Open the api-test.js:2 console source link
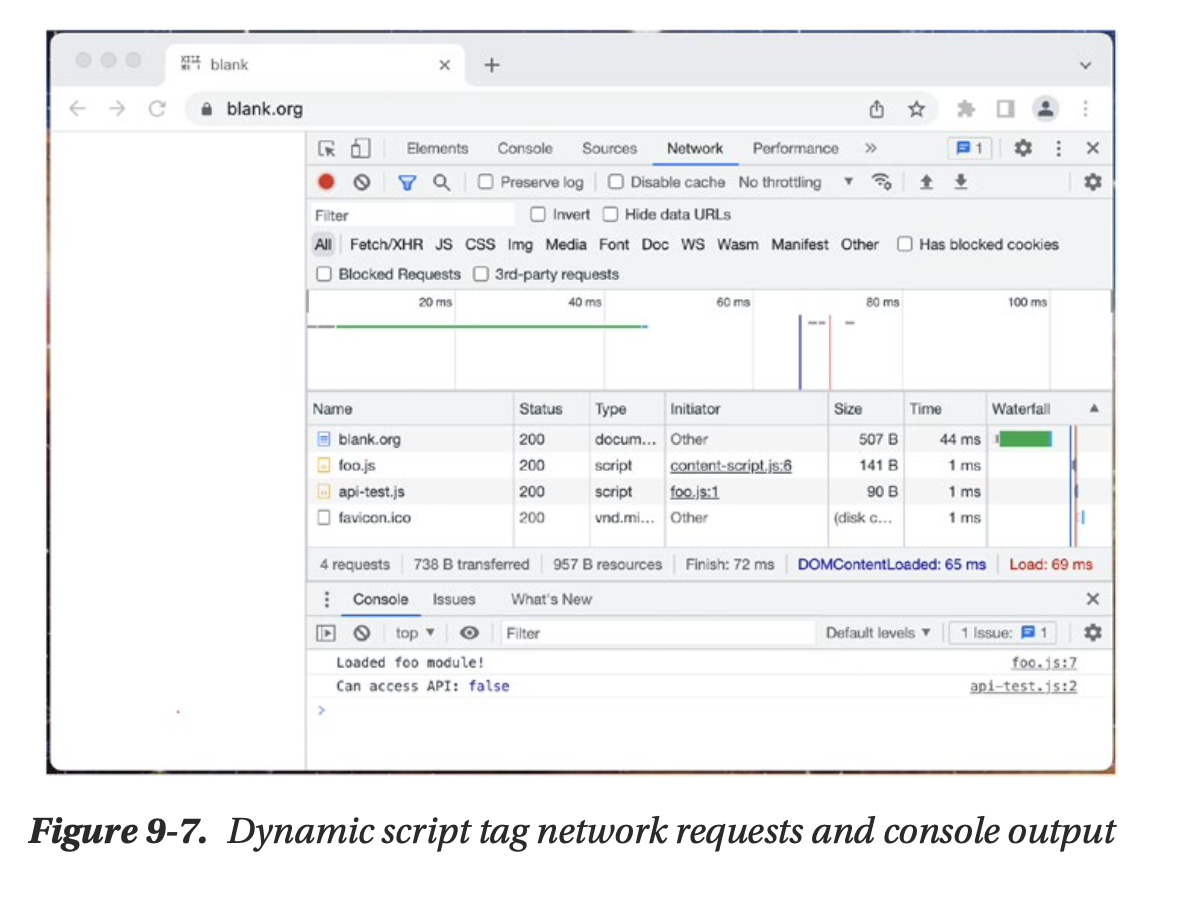Viewport: 1194px width, 898px height. click(1023, 686)
